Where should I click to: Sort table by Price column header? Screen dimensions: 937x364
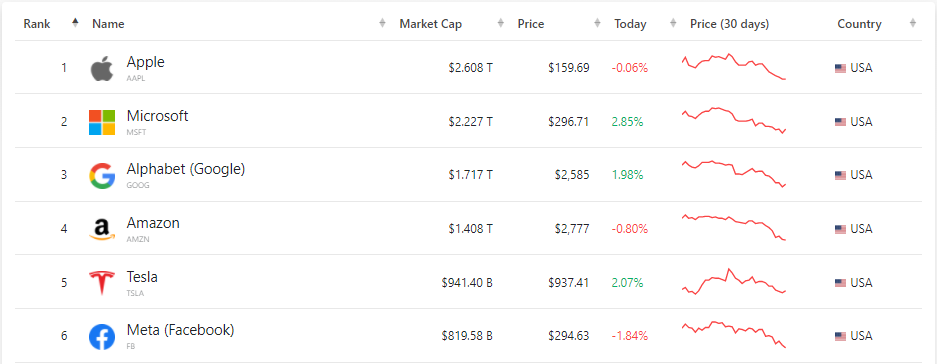[x=531, y=24]
